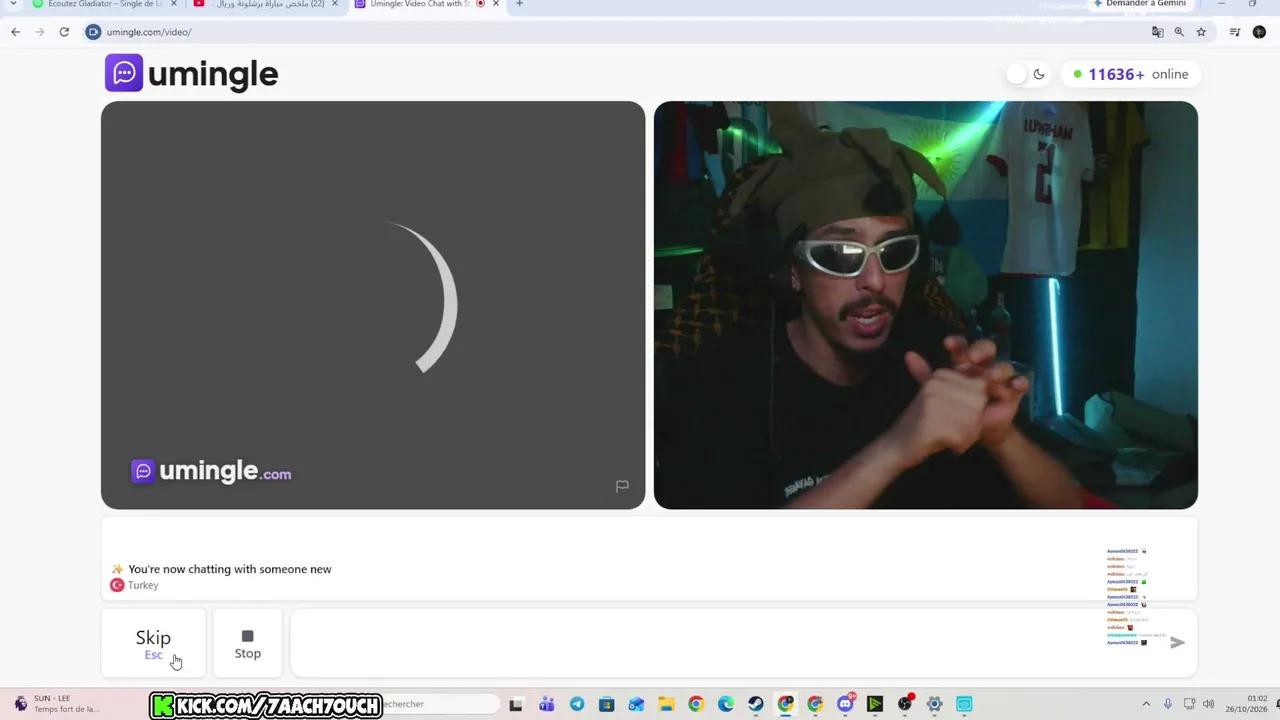The height and width of the screenshot is (720, 1280).
Task: Send the chat message with arrow icon
Action: (x=1177, y=643)
